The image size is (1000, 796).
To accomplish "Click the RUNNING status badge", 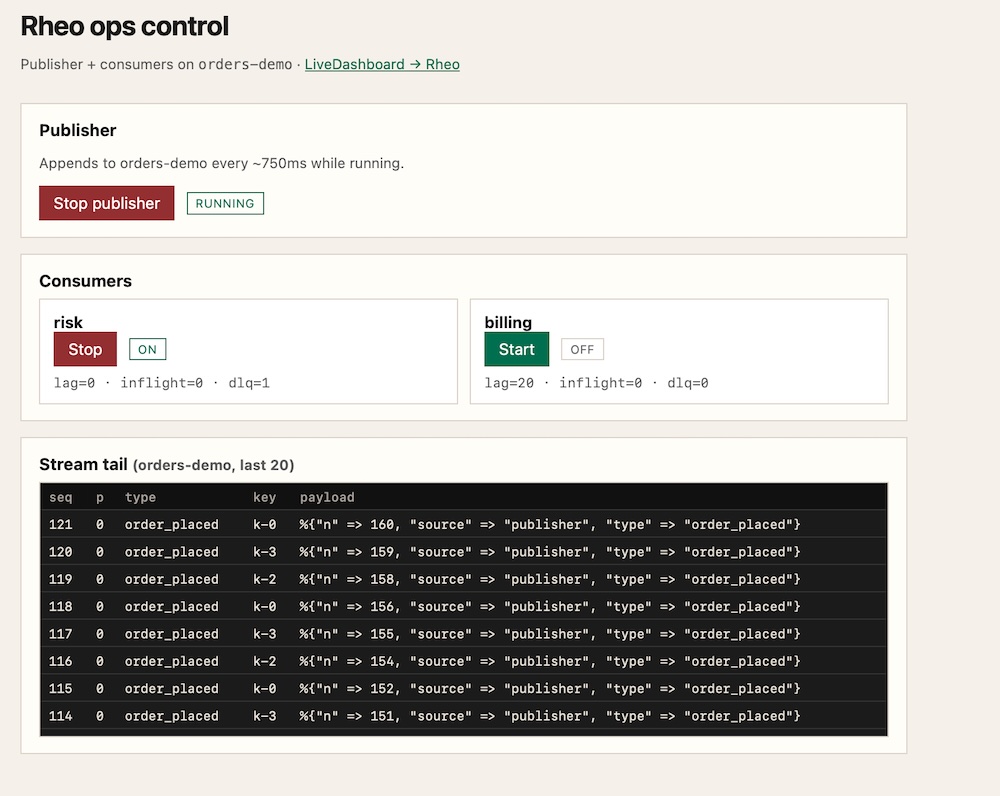I will click(225, 203).
